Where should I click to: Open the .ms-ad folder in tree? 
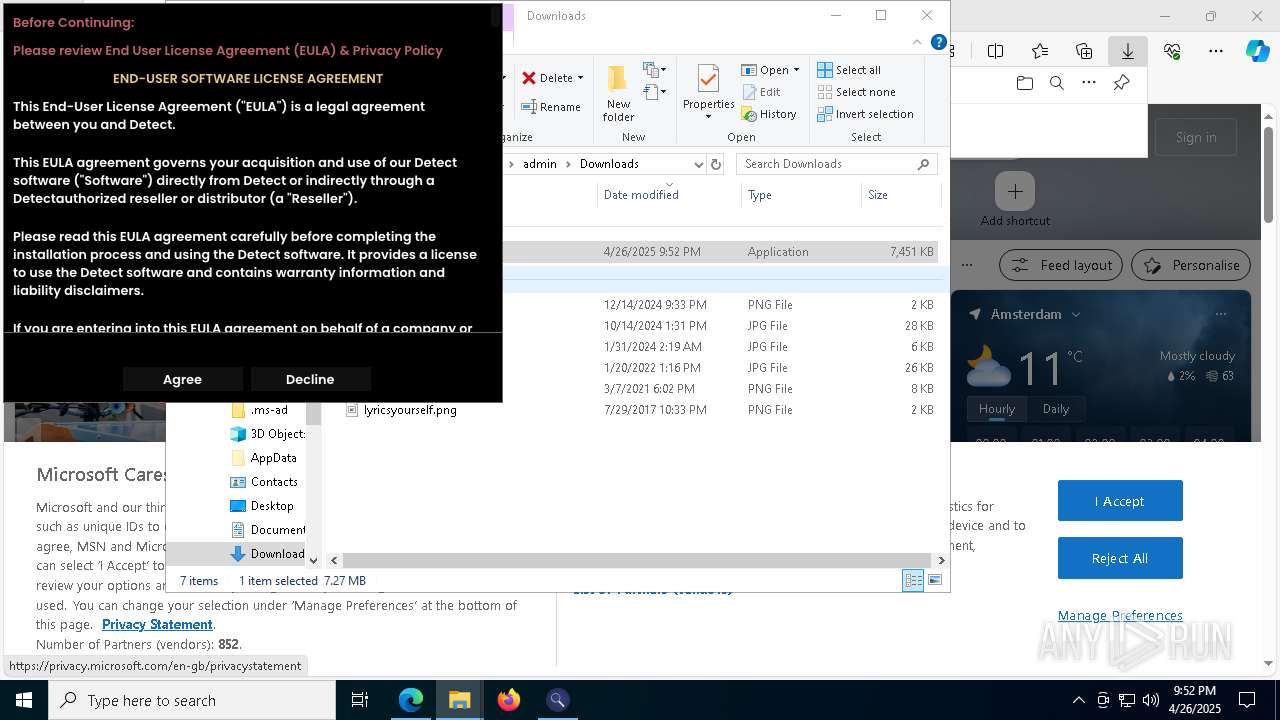click(x=268, y=410)
